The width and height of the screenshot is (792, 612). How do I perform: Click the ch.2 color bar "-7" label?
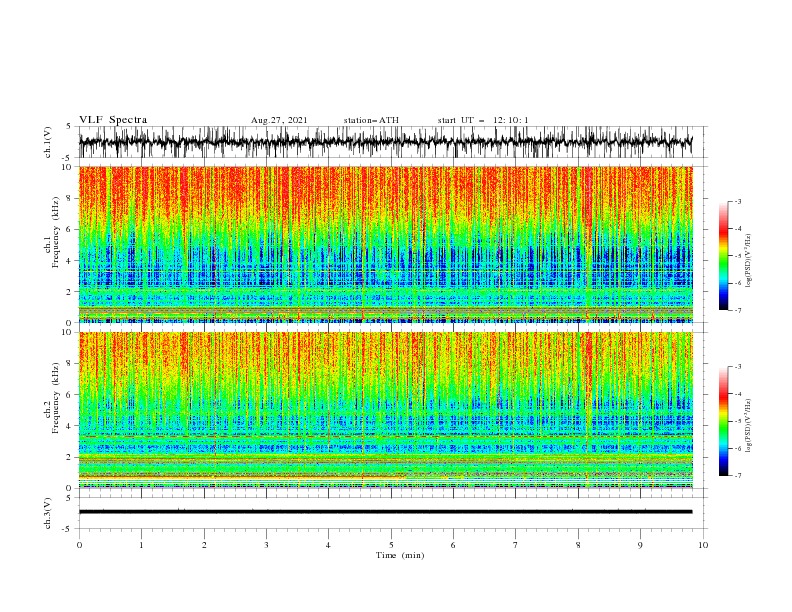coord(738,476)
